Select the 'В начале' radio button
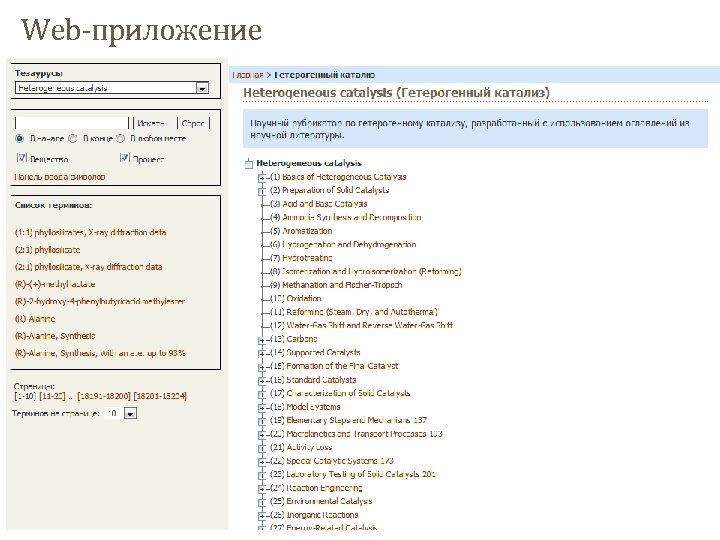 click(19, 138)
